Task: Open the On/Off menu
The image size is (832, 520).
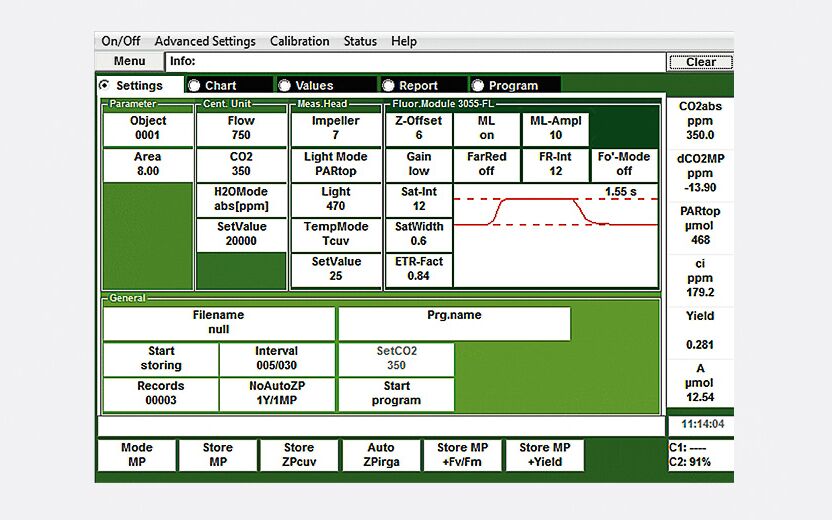Action: click(121, 41)
